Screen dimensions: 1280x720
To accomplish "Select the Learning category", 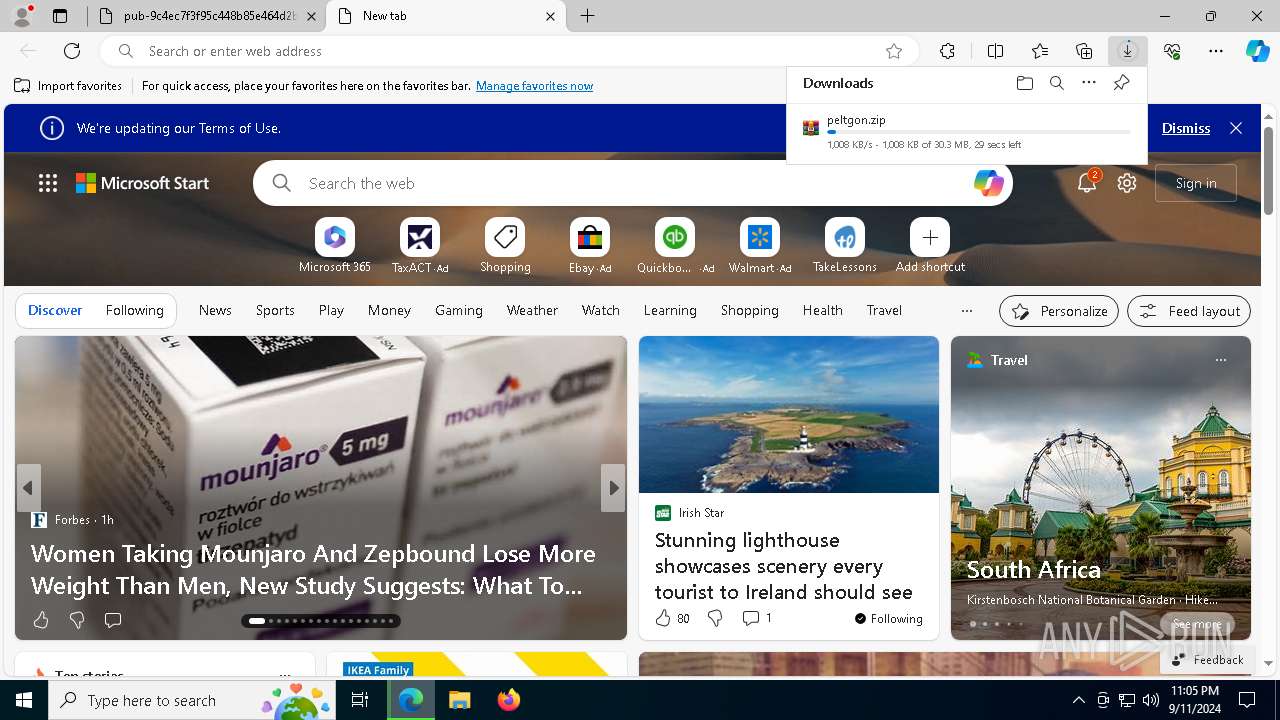I will click(670, 311).
